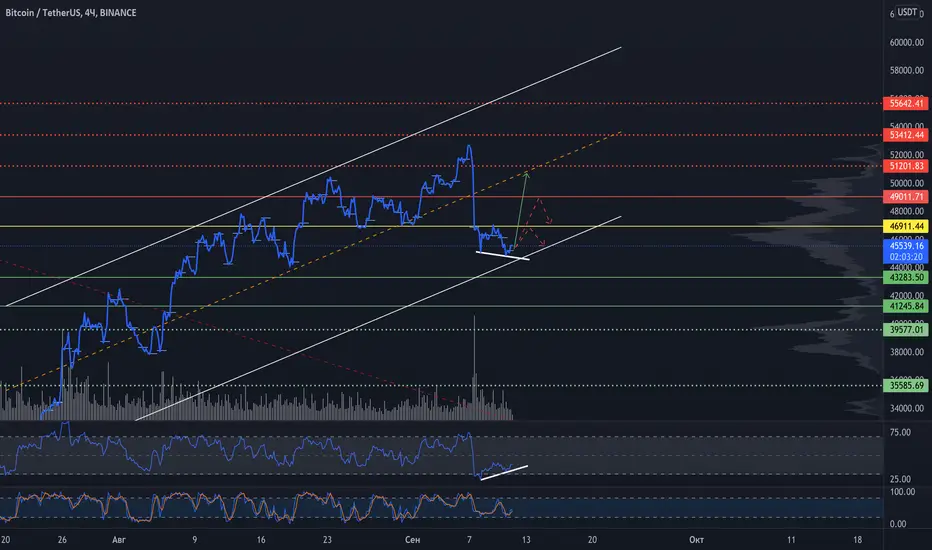Click the stochastic scale value 100.00

point(902,492)
